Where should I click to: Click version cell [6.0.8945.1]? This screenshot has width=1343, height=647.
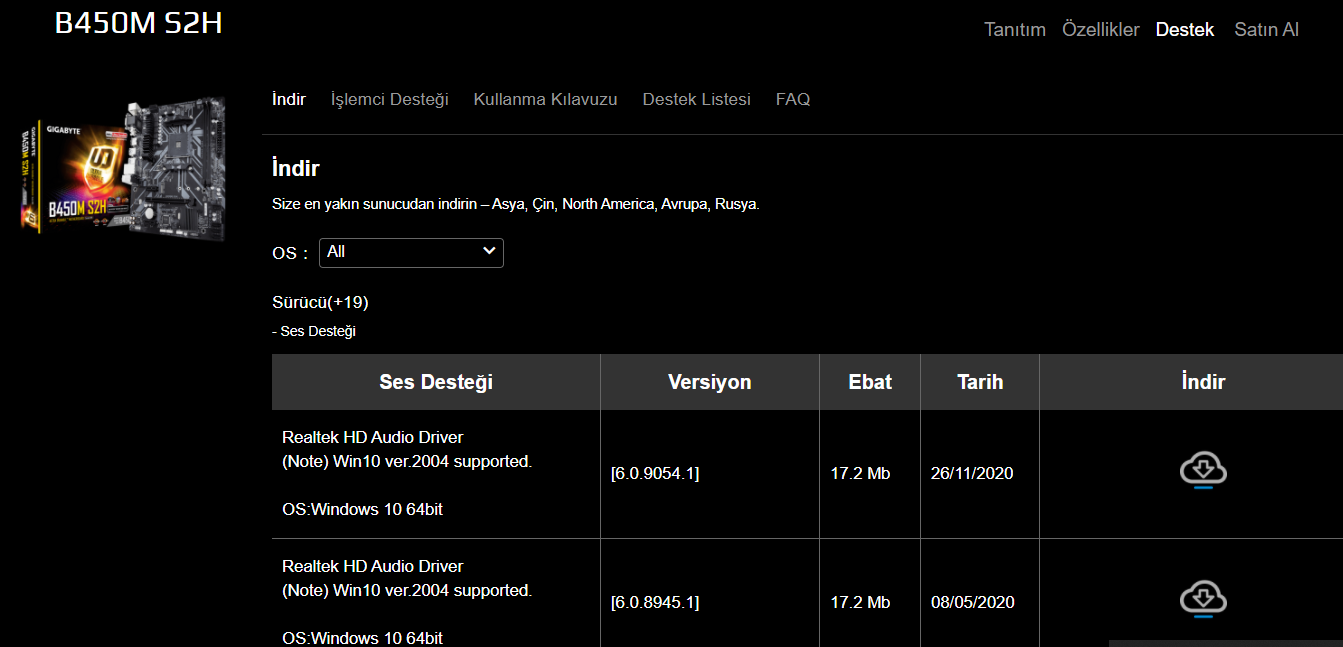click(655, 602)
